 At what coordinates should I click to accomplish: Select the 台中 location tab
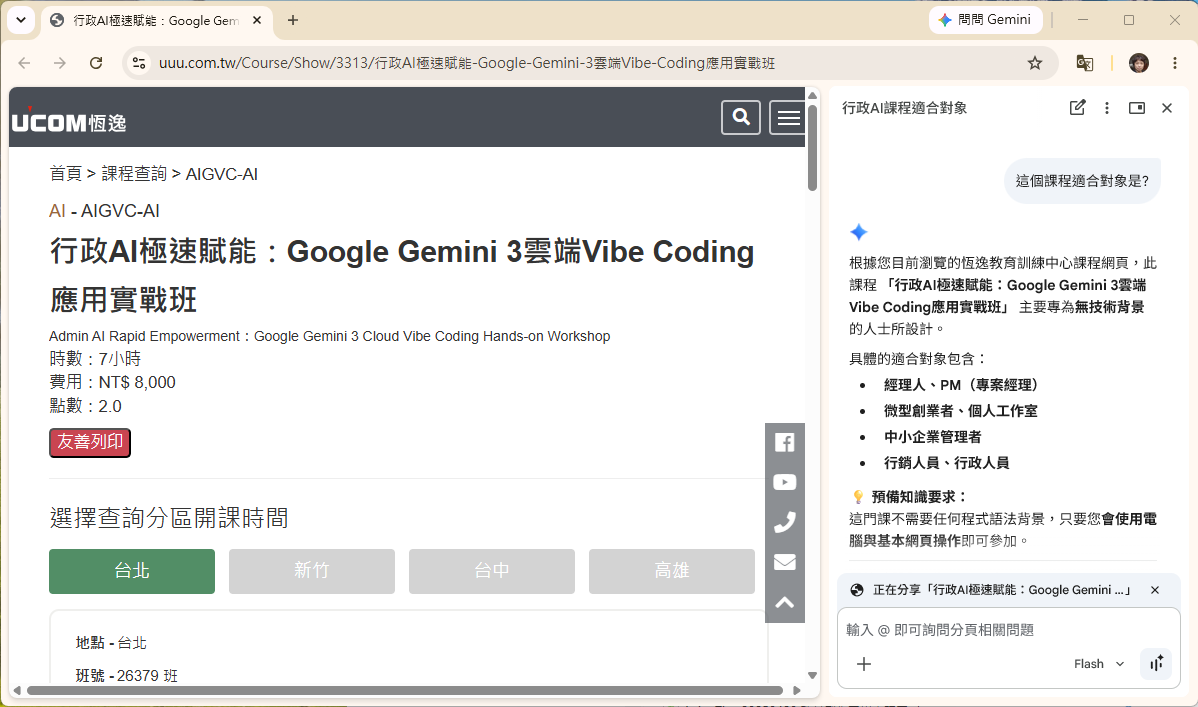coord(492,571)
